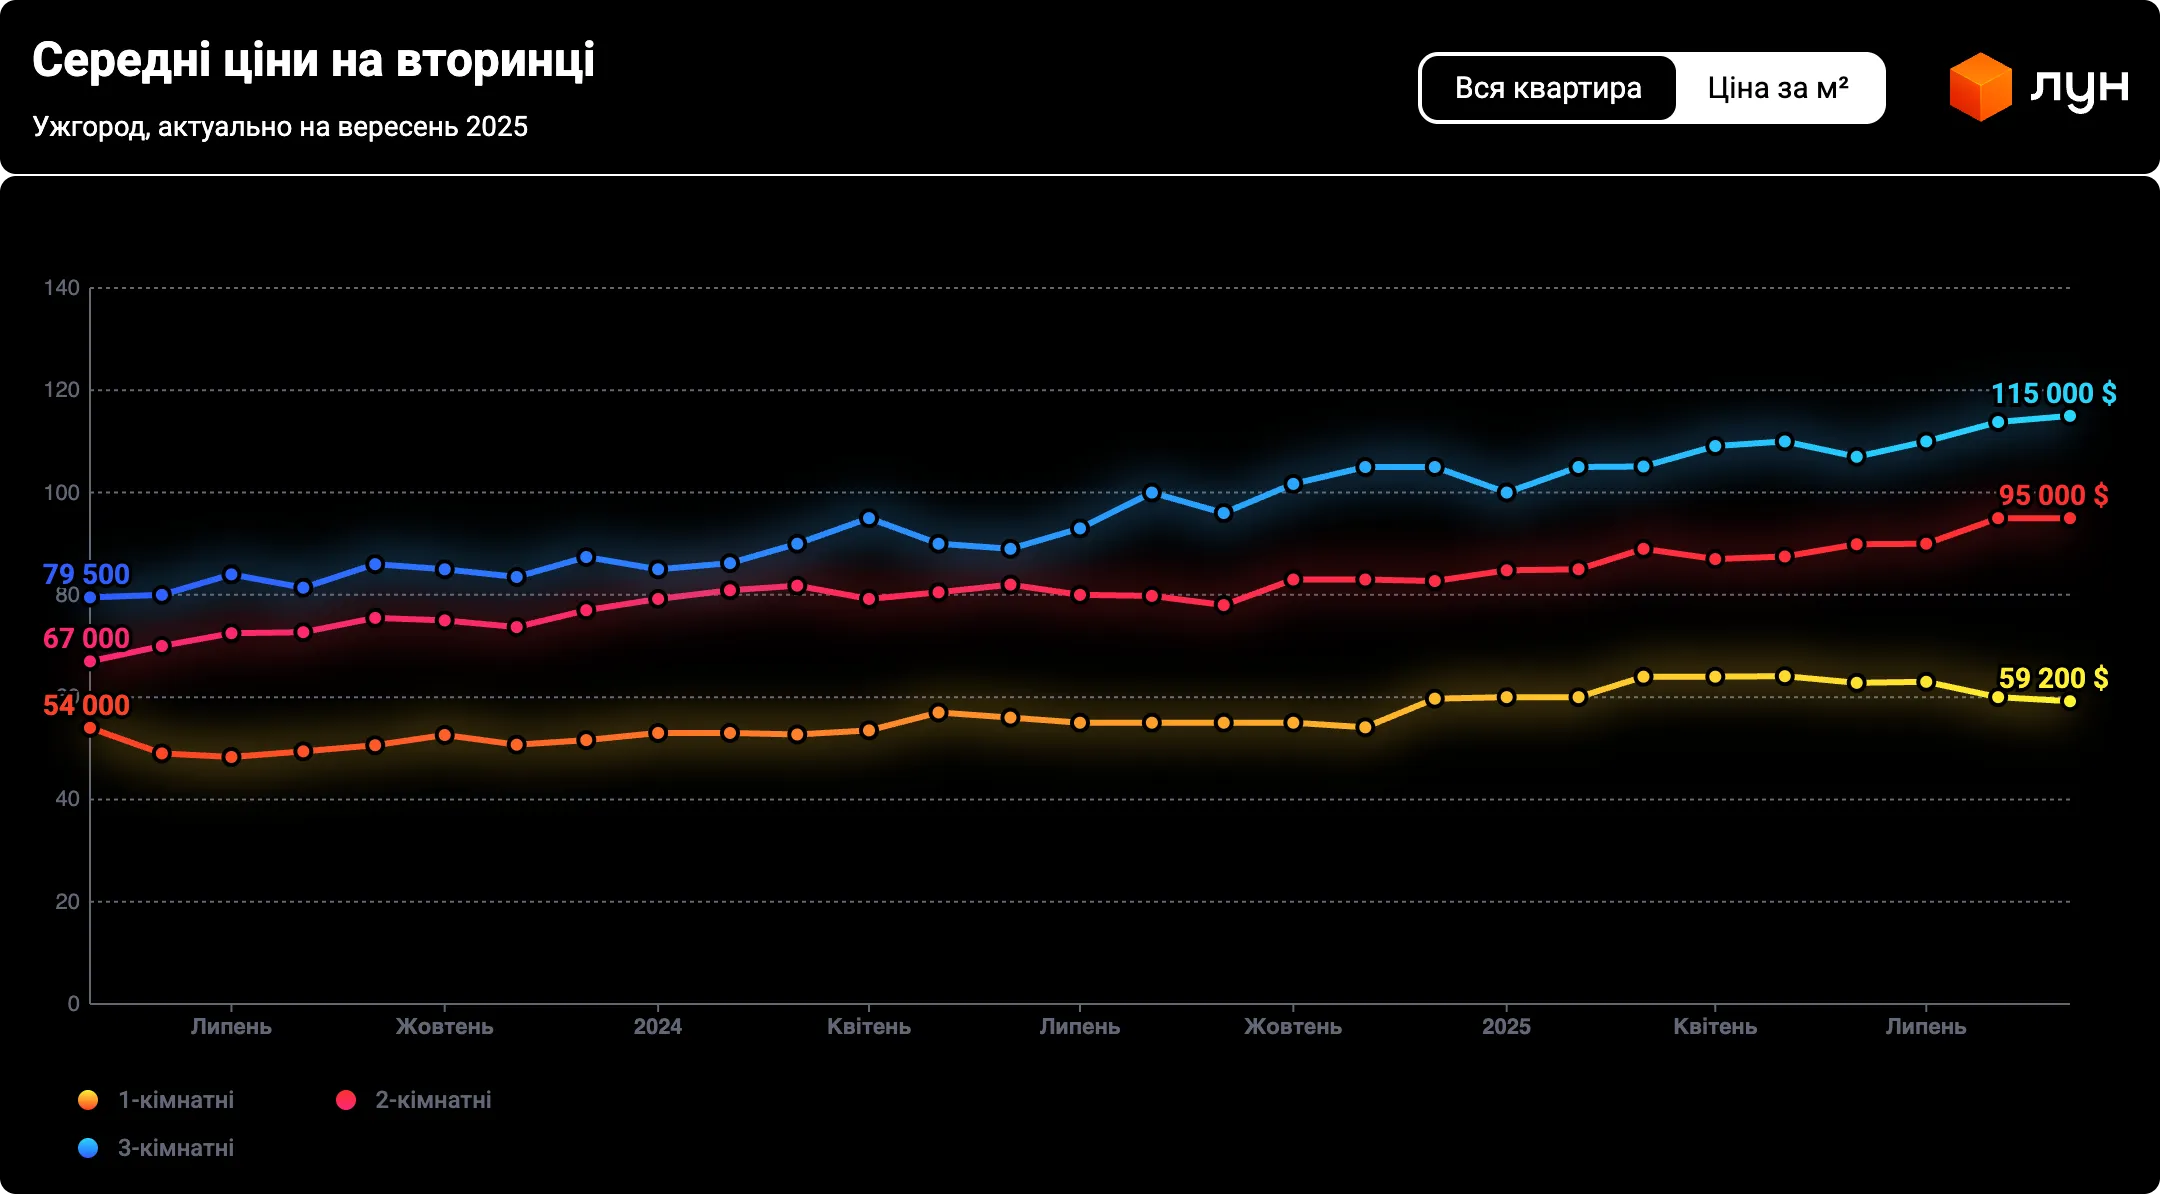Screen dimensions: 2160x1194
Task: Select the 'Вся квартира' toggle option
Action: [1547, 88]
